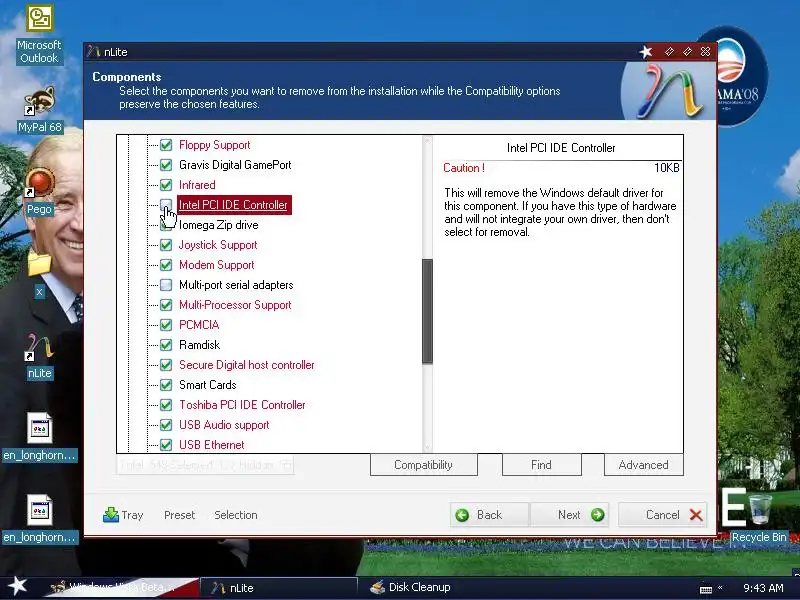Uncheck the Joystick Support checkbox
Screen dimensions: 800x600
(166, 245)
